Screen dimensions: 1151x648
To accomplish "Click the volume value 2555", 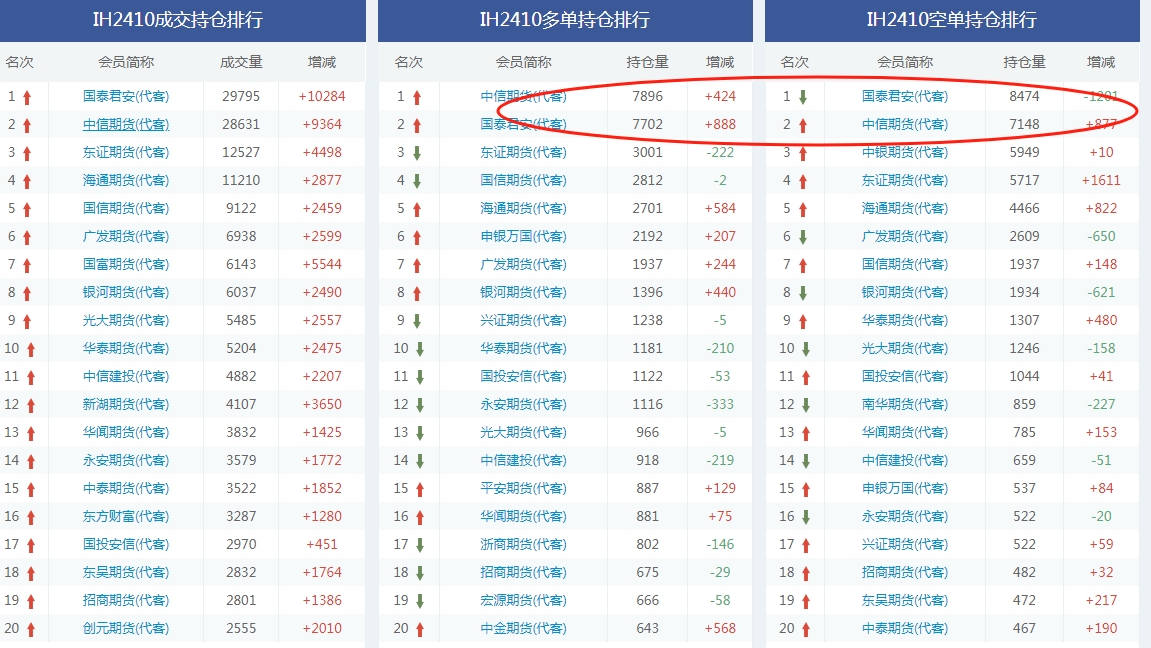I will [x=241, y=628].
